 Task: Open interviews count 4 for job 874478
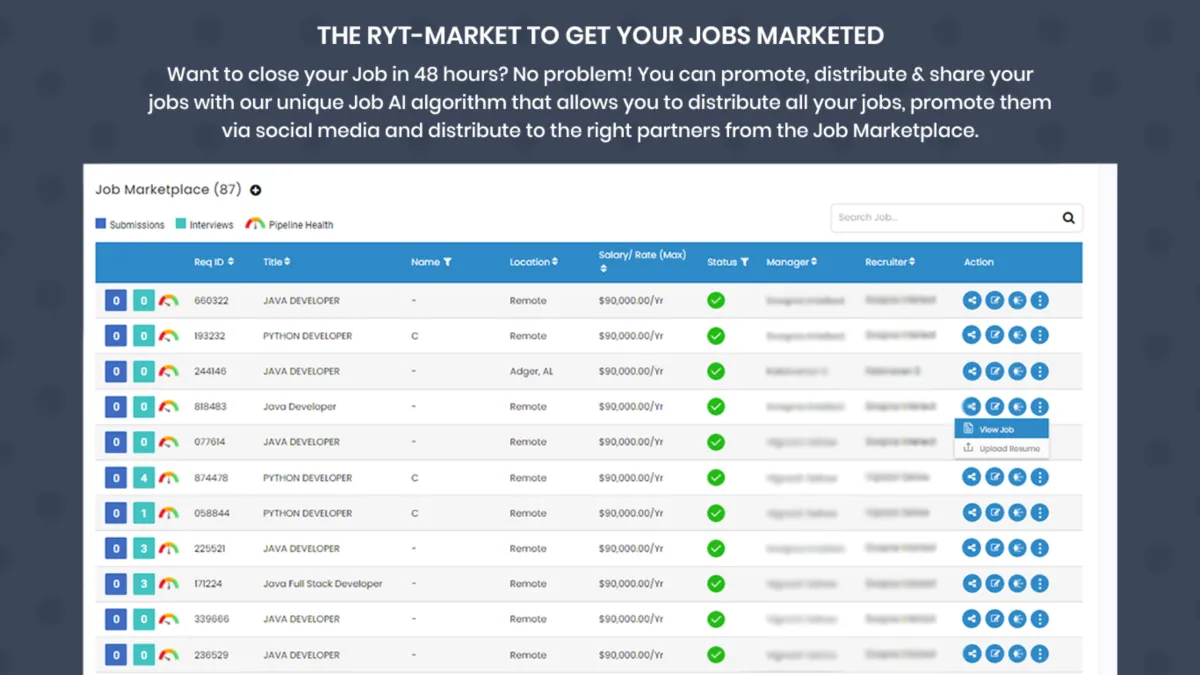point(144,478)
